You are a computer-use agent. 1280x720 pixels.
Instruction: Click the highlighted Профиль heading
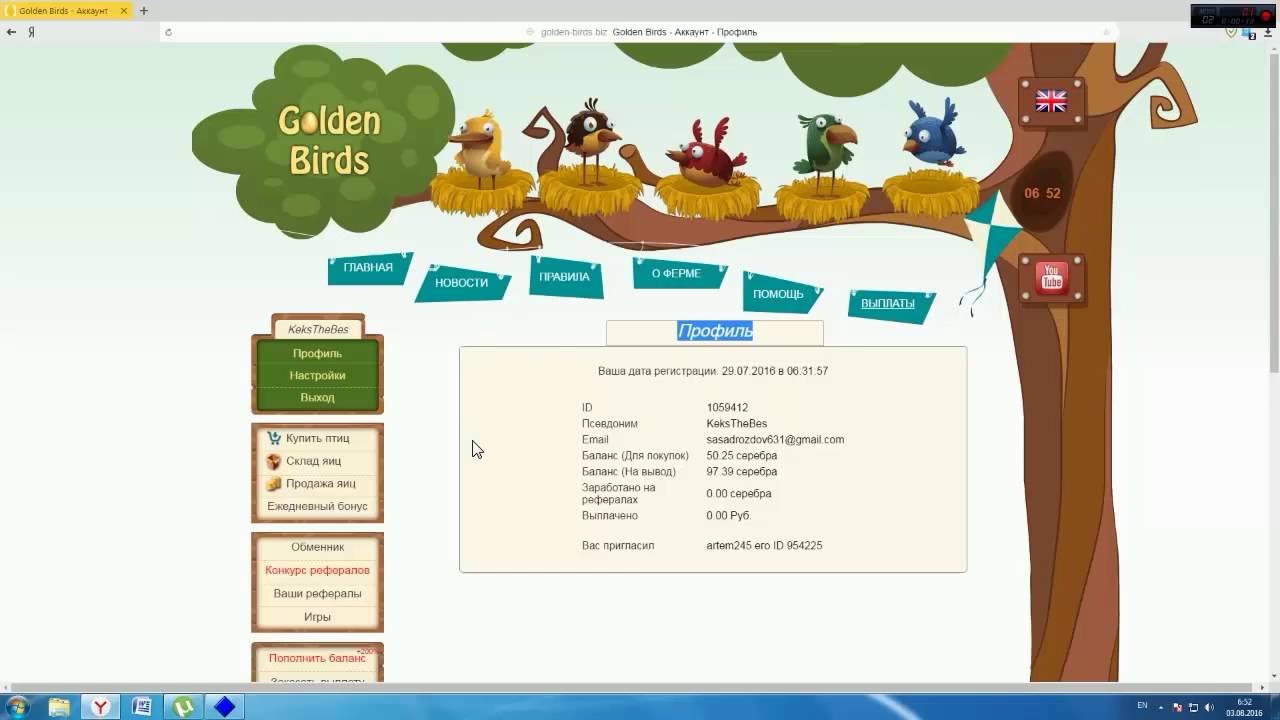tap(715, 331)
